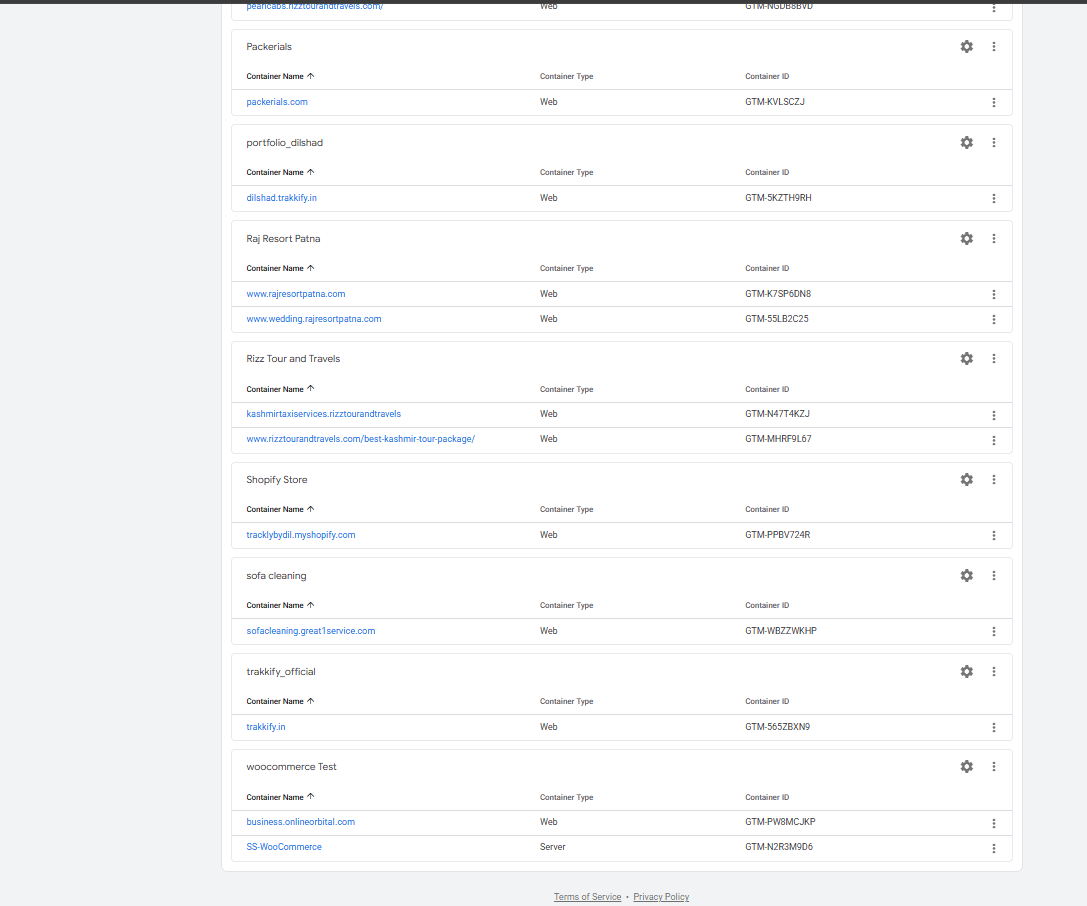The image size is (1087, 906).
Task: Open more options for sofa cleaning account
Action: (x=993, y=575)
